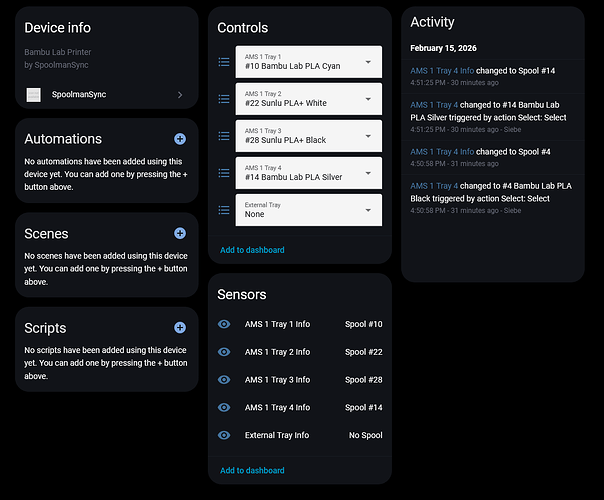Open first AMS 1 Tray 4 Info activity link
Image resolution: width=604 pixels, height=500 pixels.
(x=442, y=70)
